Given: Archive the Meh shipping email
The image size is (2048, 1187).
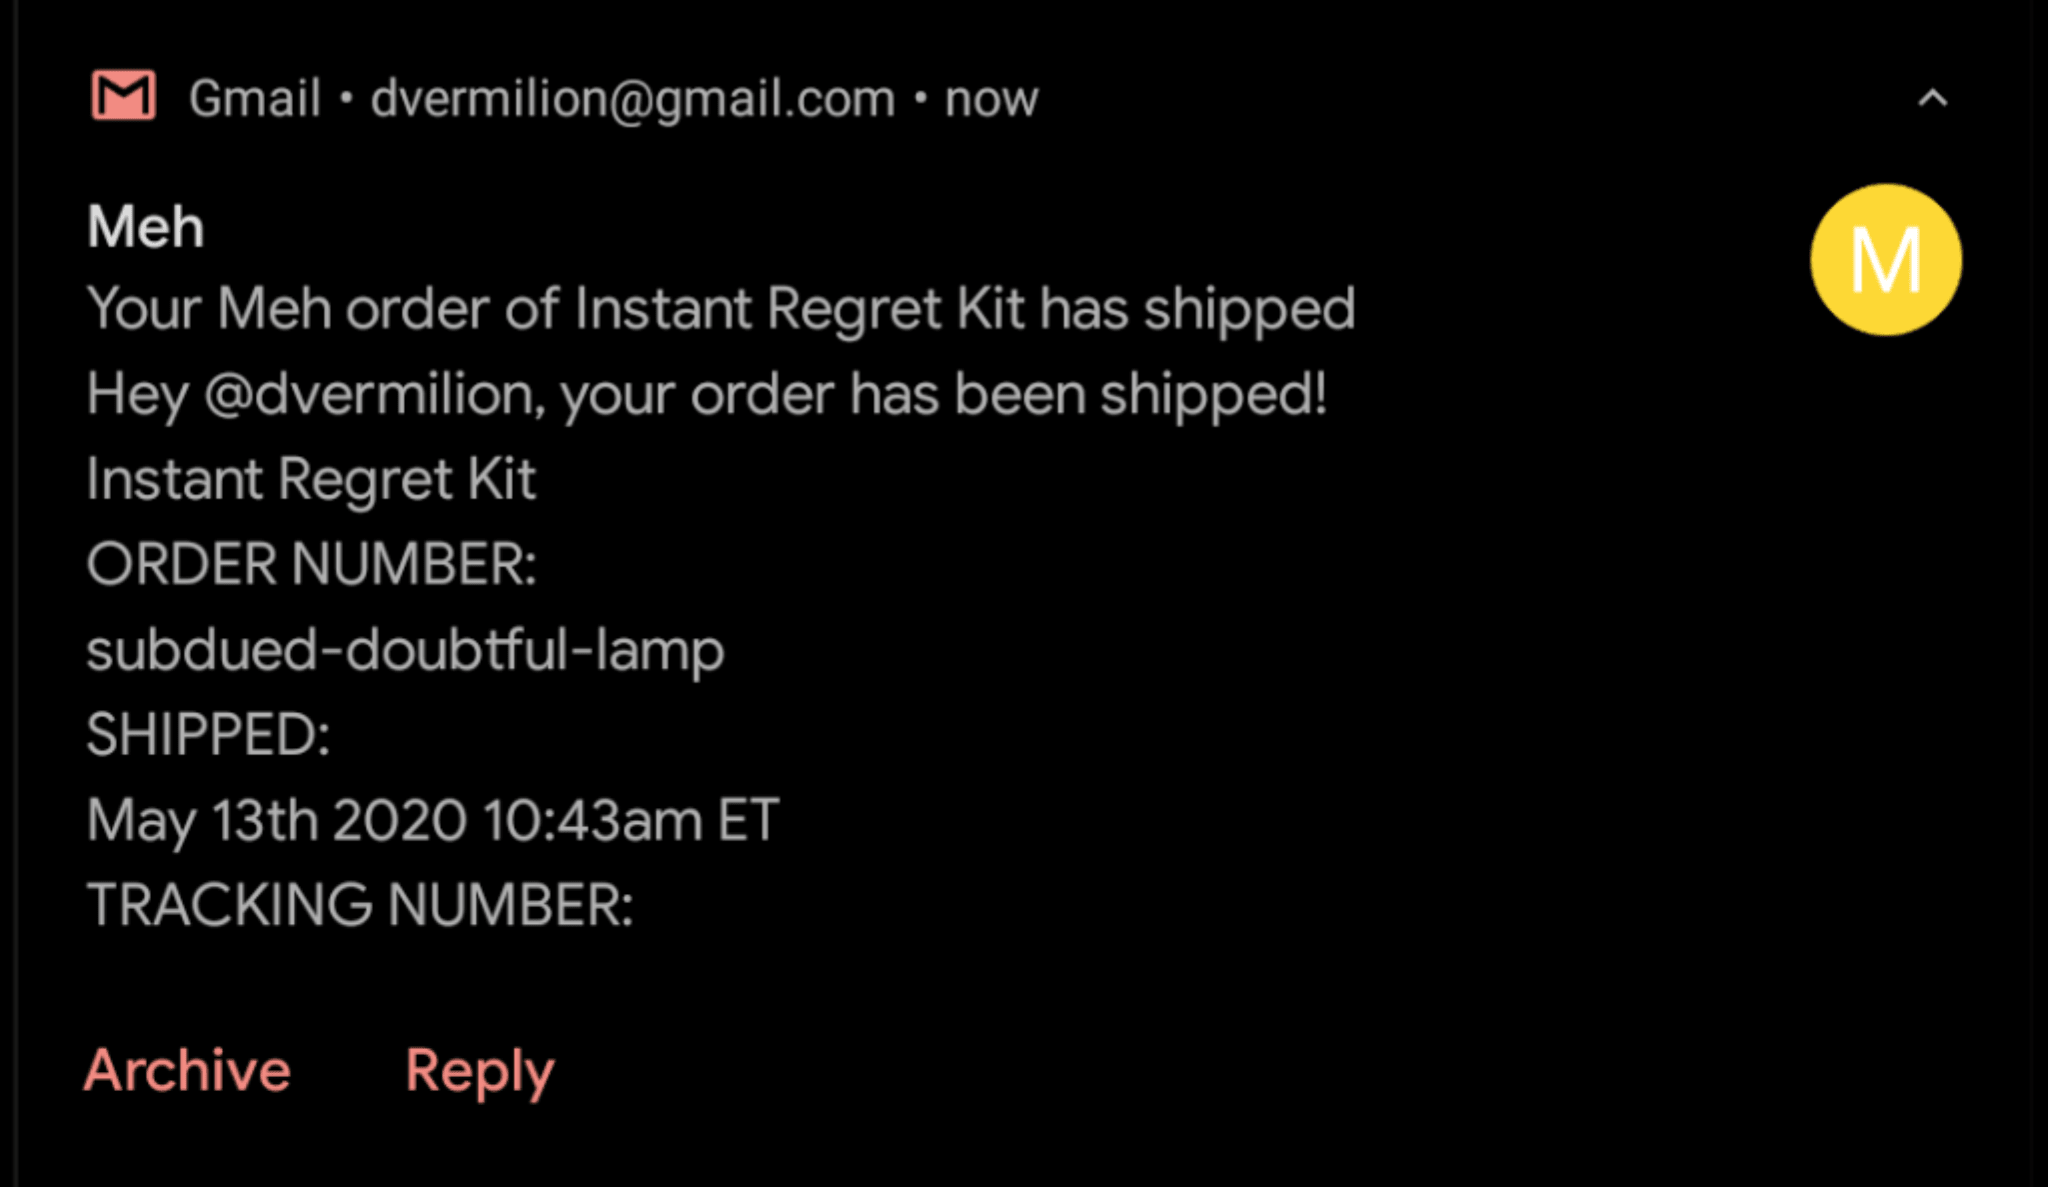Looking at the screenshot, I should (187, 1070).
